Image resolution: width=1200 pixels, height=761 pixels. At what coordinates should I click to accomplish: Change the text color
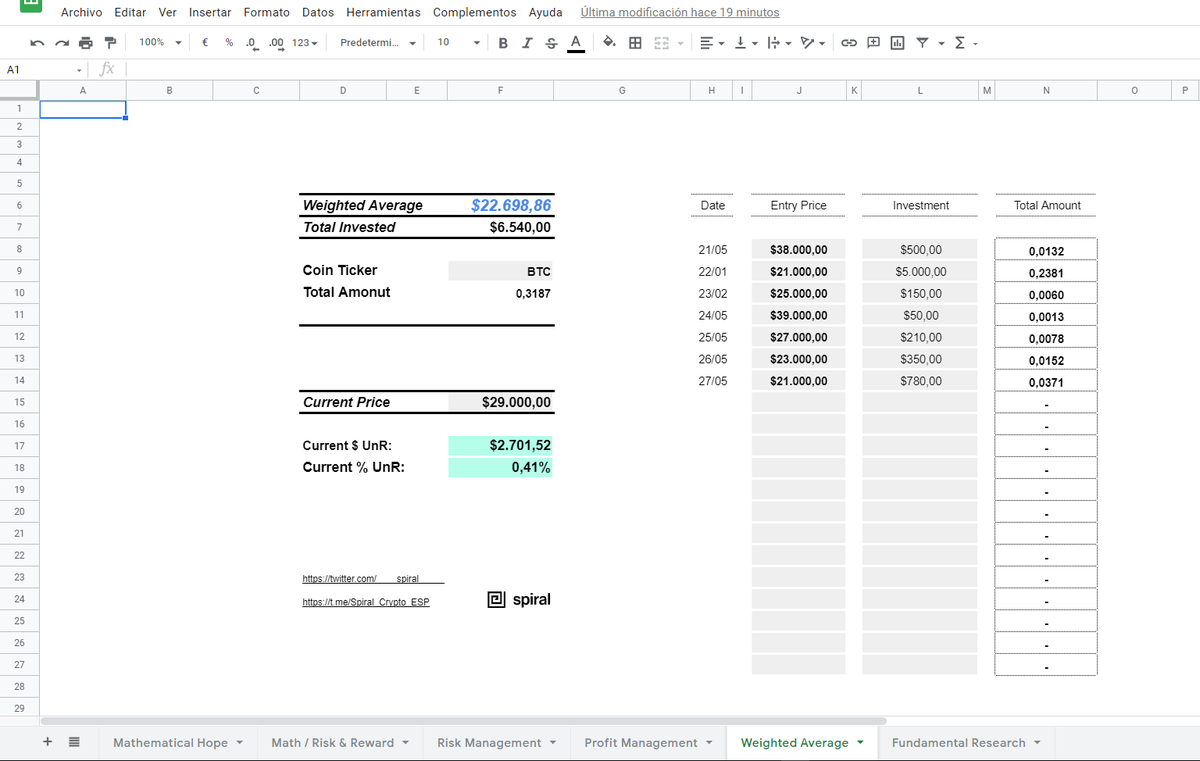point(575,43)
